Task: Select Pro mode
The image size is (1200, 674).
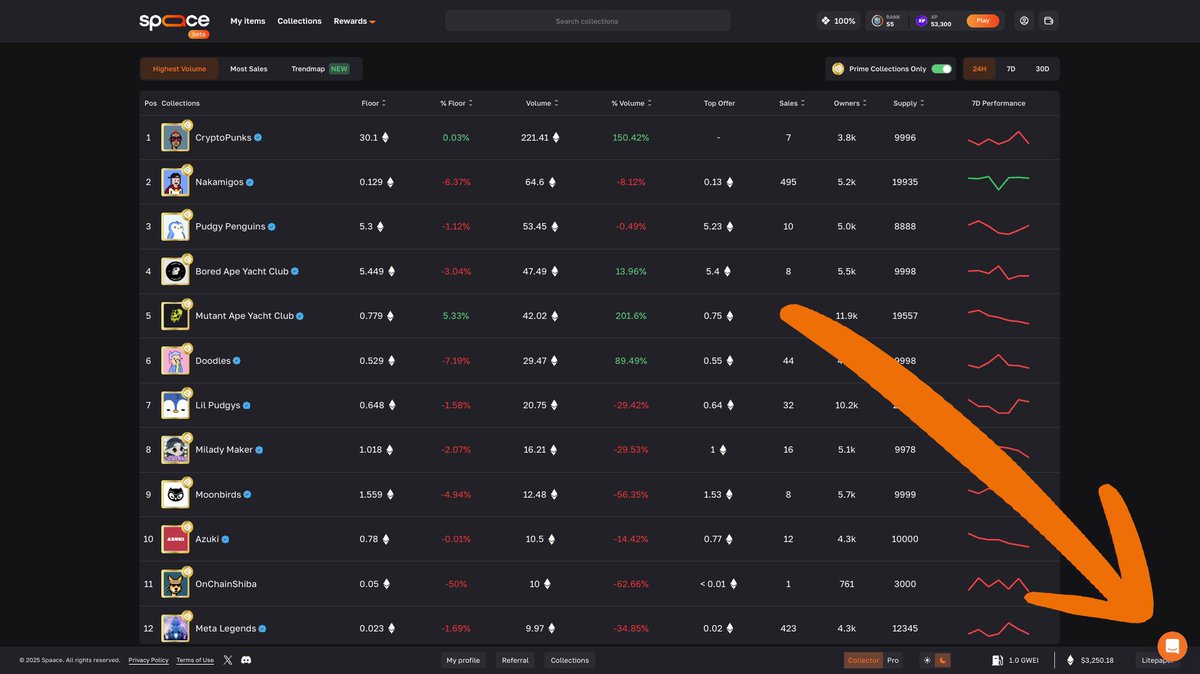Action: click(893, 660)
